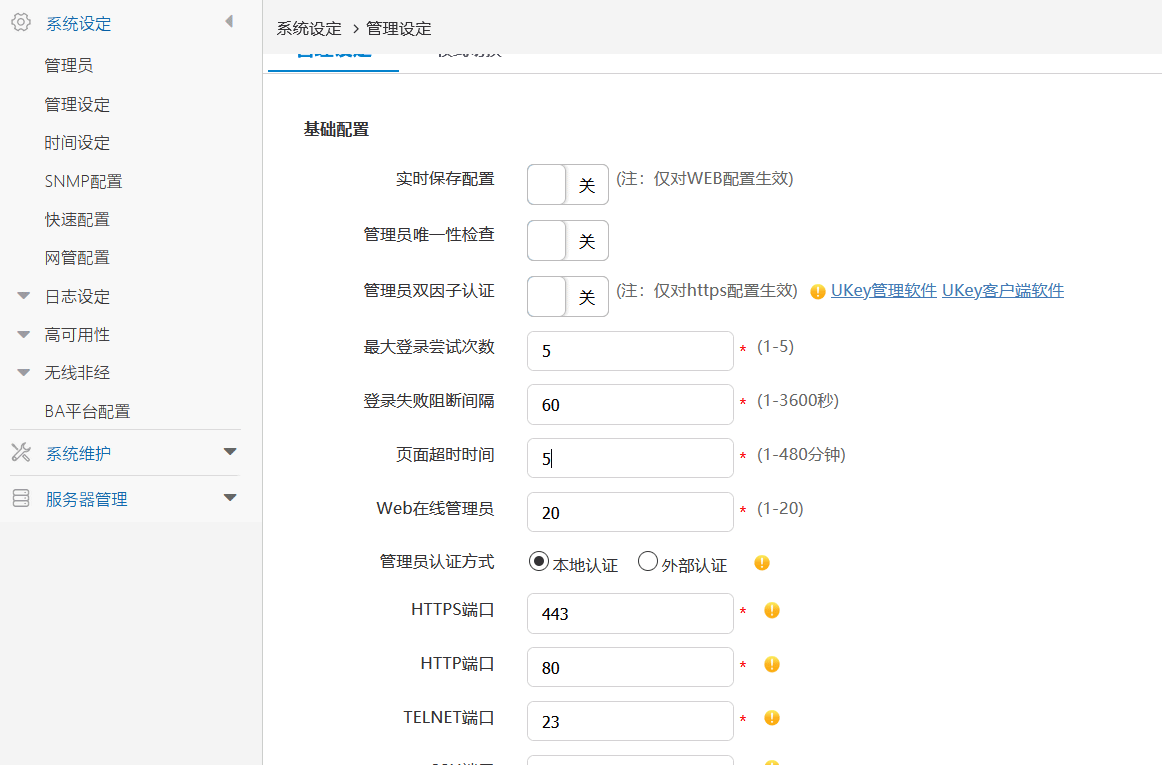1162x765 pixels.
Task: Click info icon beside HTTP端口 field
Action: click(x=772, y=664)
